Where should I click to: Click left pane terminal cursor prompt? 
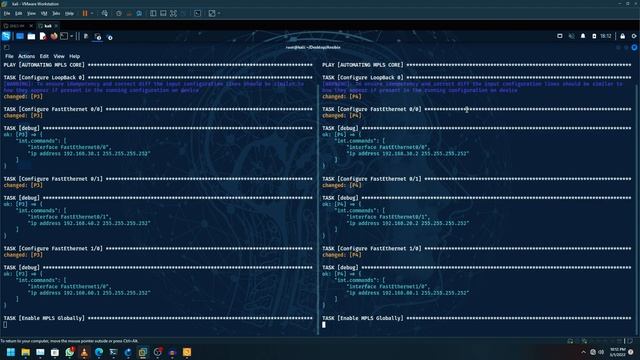pos(5,325)
